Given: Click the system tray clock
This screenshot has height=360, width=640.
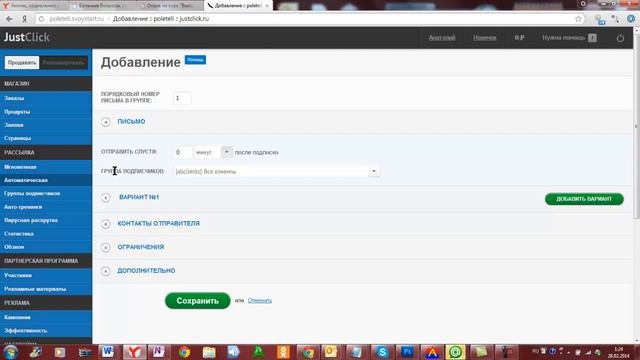Looking at the screenshot, I should click(x=618, y=352).
